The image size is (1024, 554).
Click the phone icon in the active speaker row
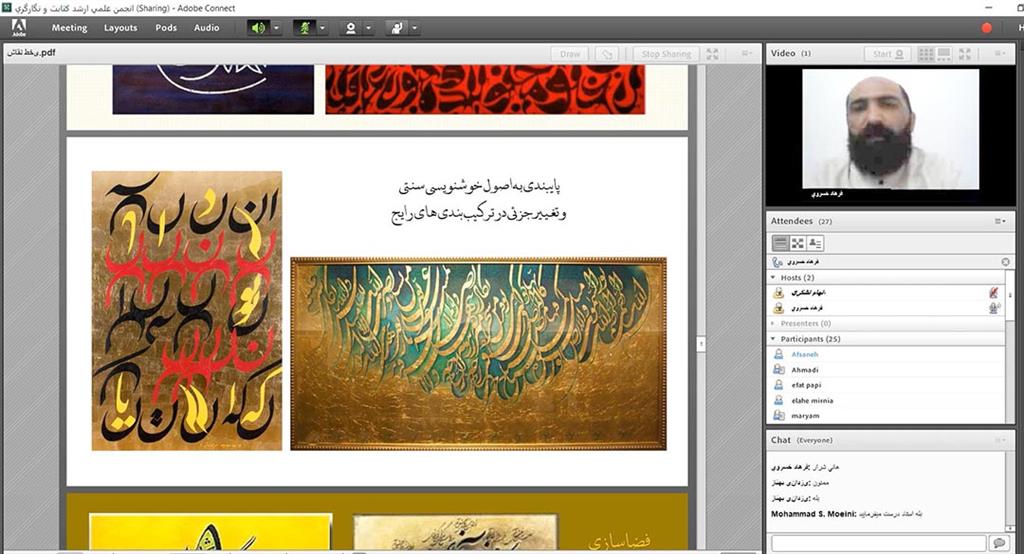[x=777, y=262]
